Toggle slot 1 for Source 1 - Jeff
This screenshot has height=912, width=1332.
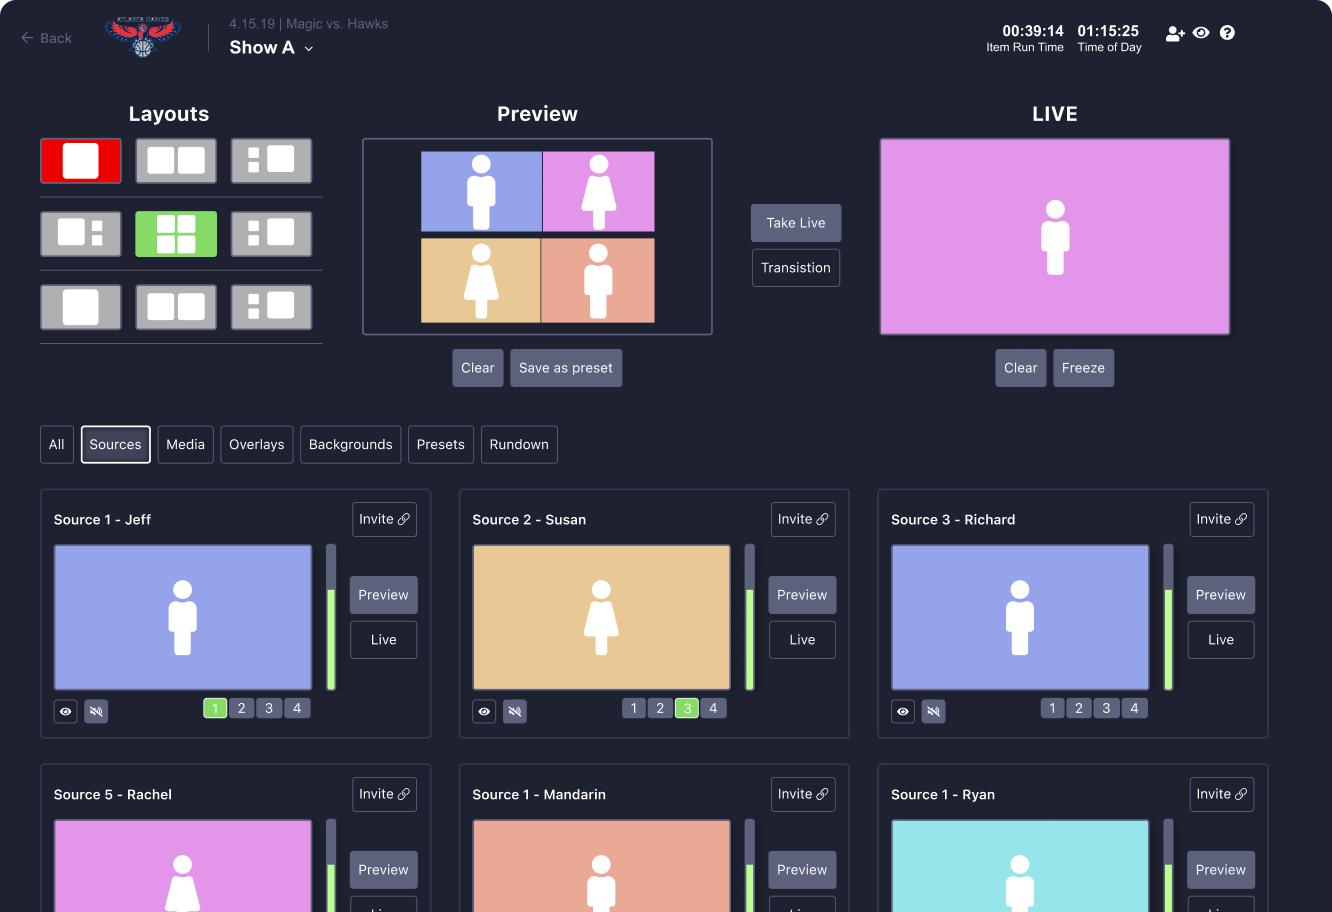coord(215,708)
